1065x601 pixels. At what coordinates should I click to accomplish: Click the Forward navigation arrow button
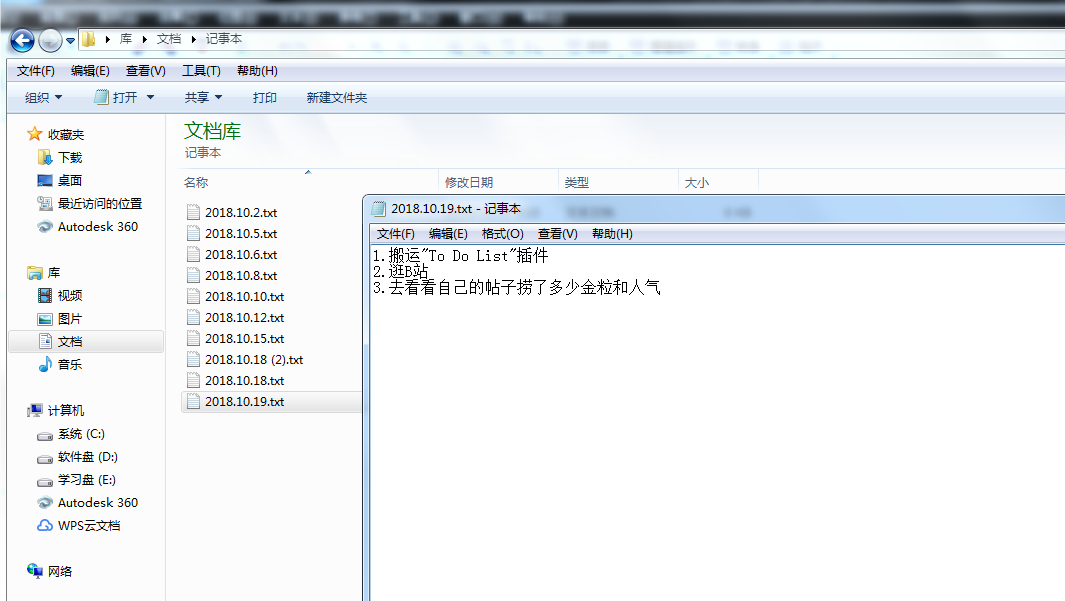(50, 41)
